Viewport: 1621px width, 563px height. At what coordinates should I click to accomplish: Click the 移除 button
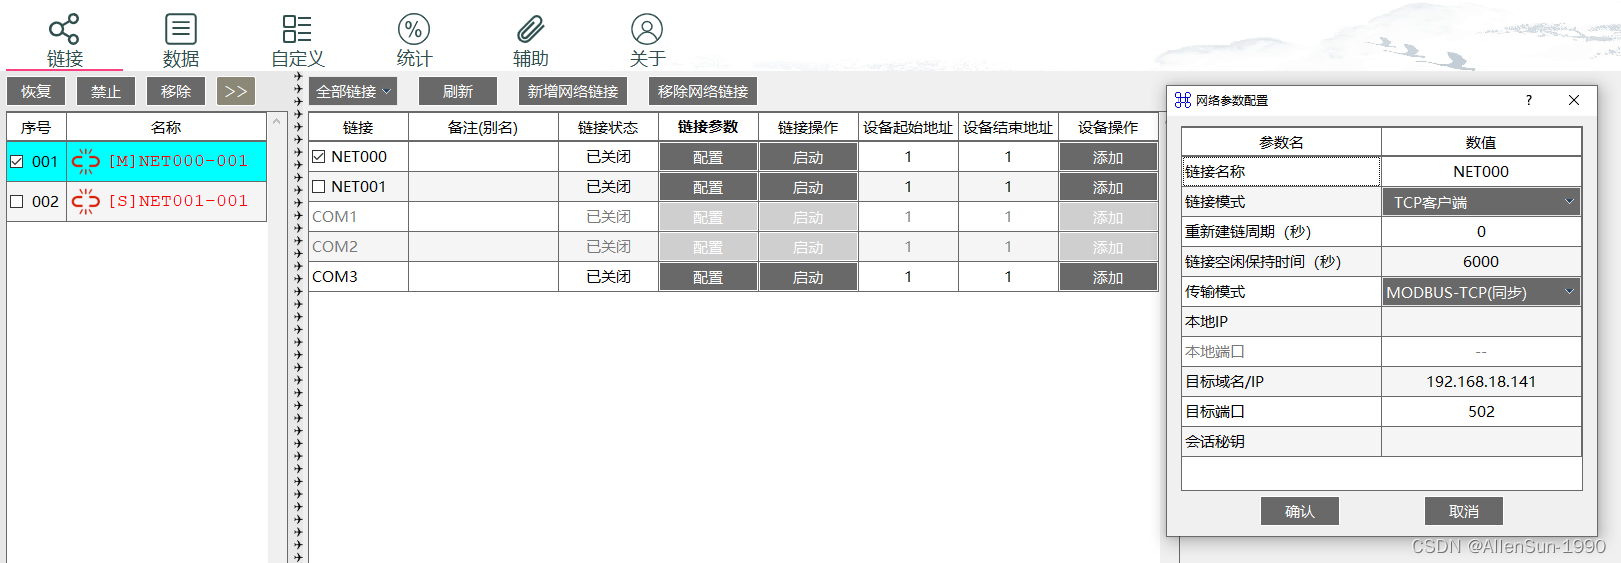pos(176,91)
